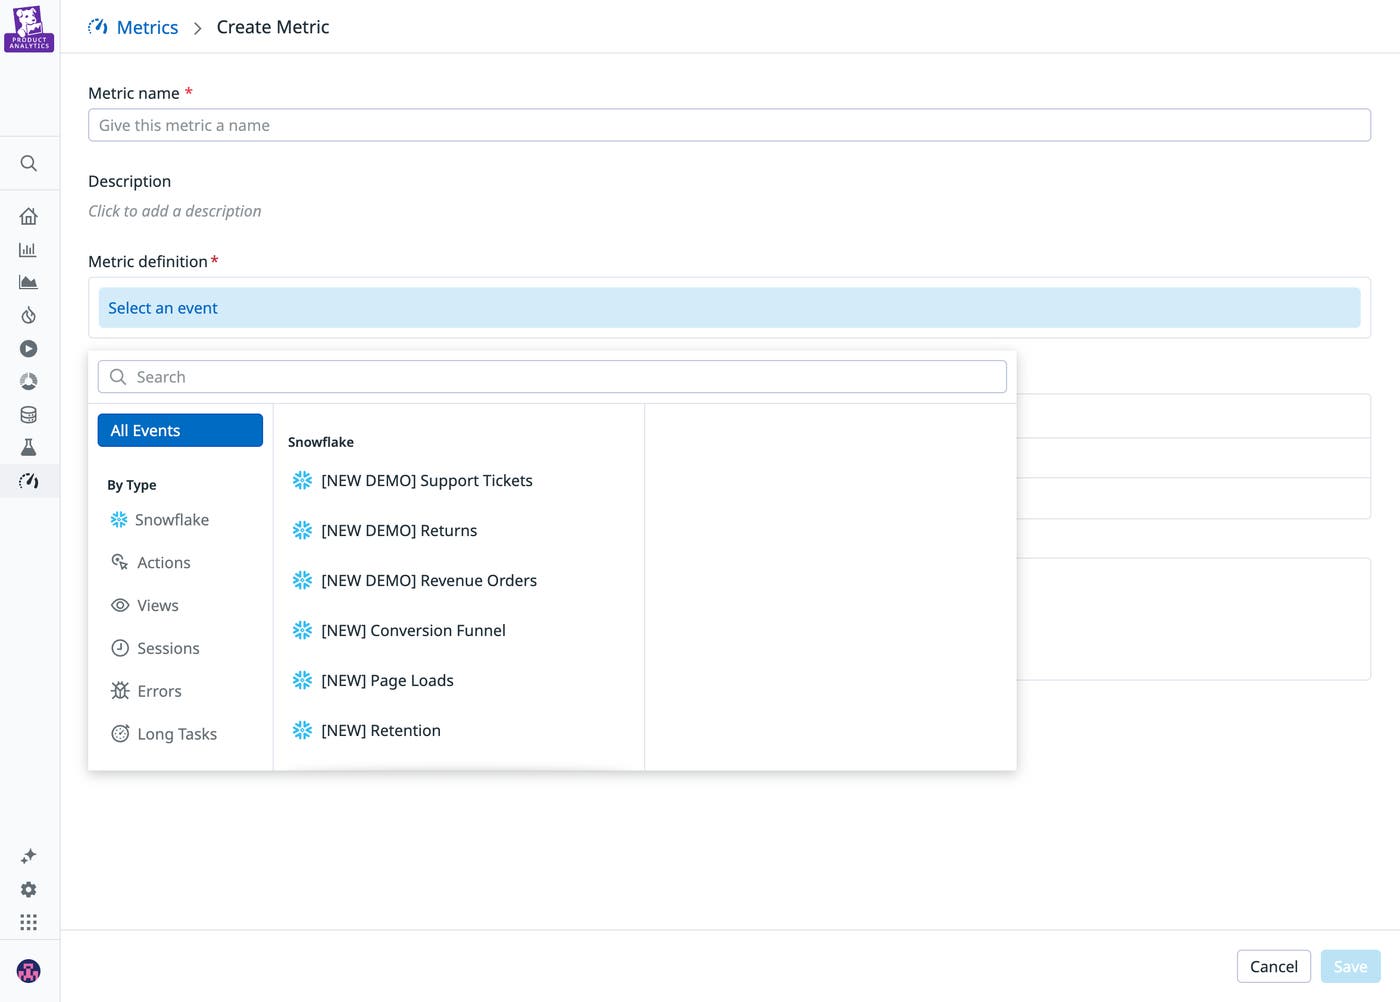1400x1002 pixels.
Task: Go to Home via house icon
Action: [x=29, y=216]
